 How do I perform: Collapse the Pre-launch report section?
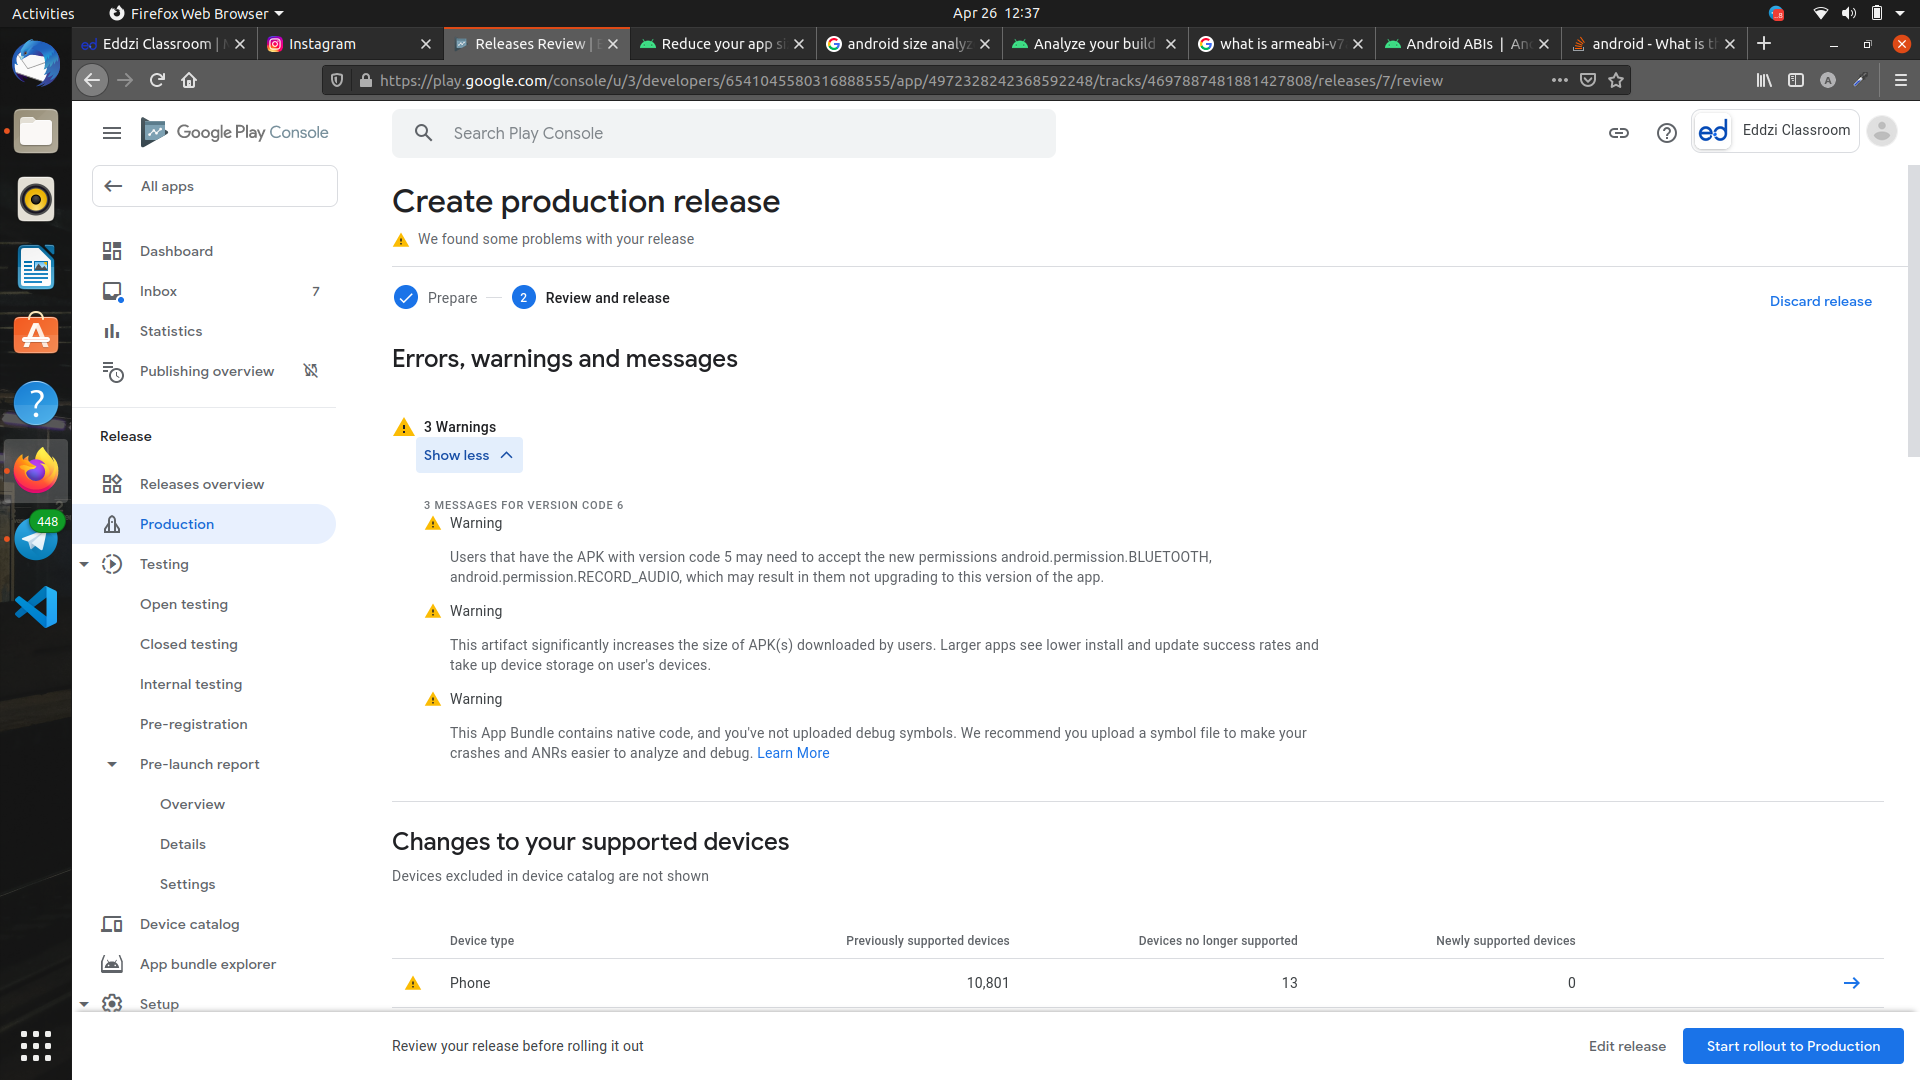point(111,764)
